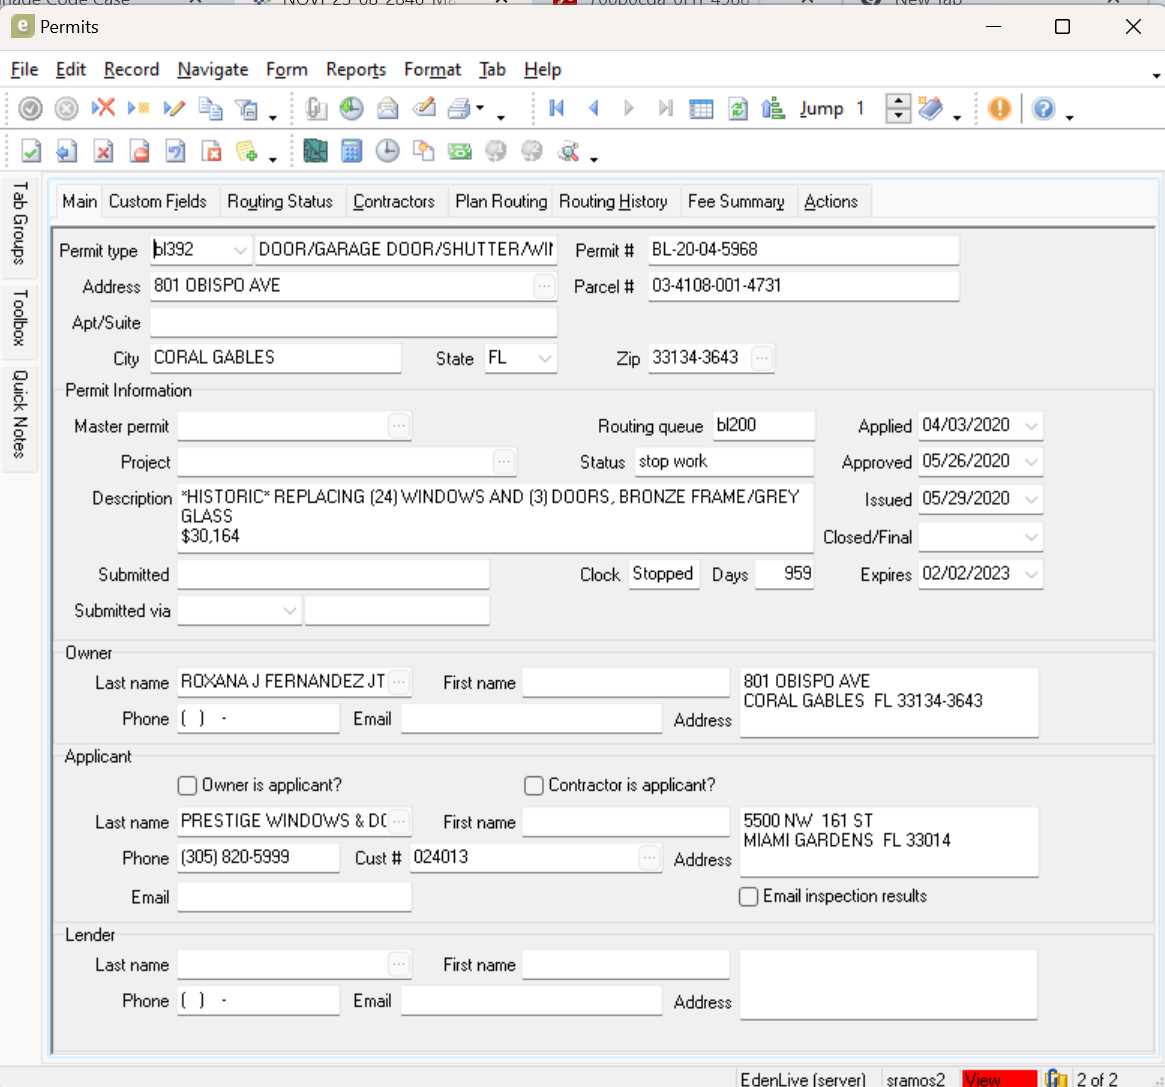Viewport: 1165px width, 1087px height.
Task: Click the Address lookup ellipsis button
Action: pos(544,287)
